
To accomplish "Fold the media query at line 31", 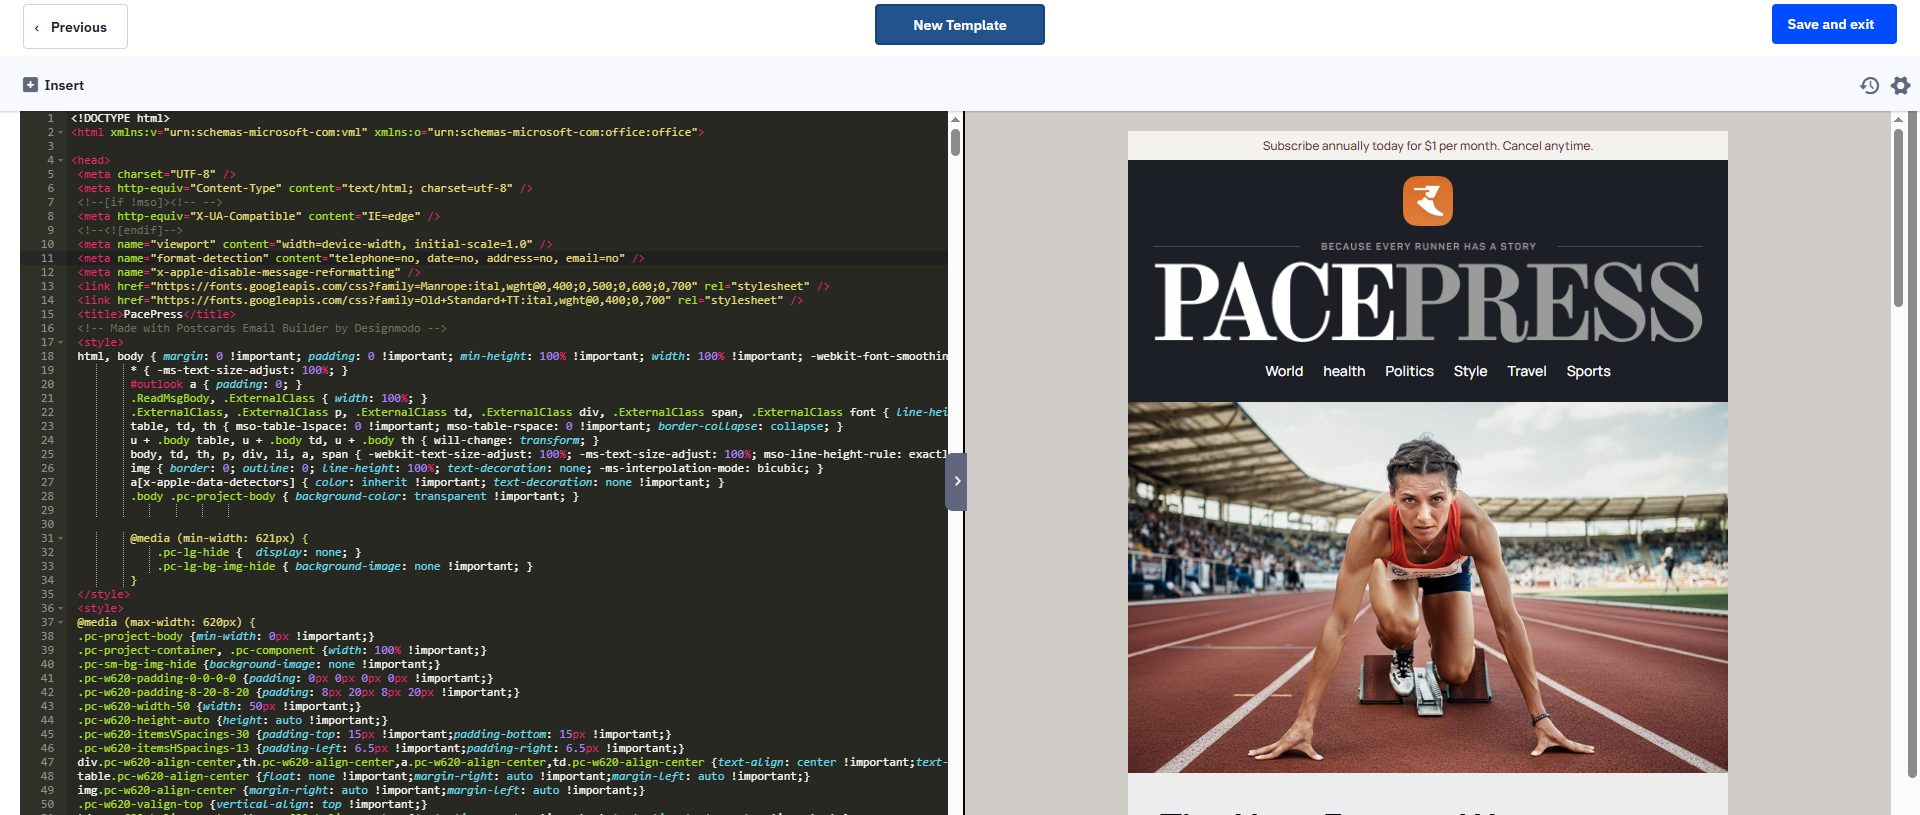I will coord(60,538).
